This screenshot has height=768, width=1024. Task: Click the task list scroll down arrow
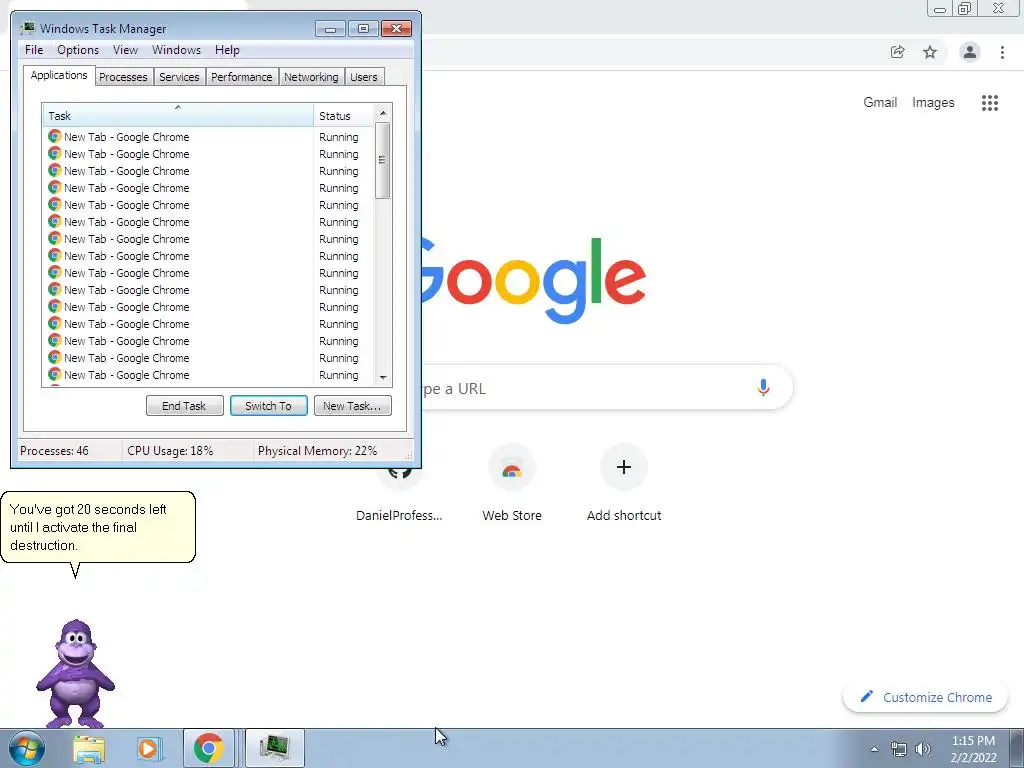383,377
